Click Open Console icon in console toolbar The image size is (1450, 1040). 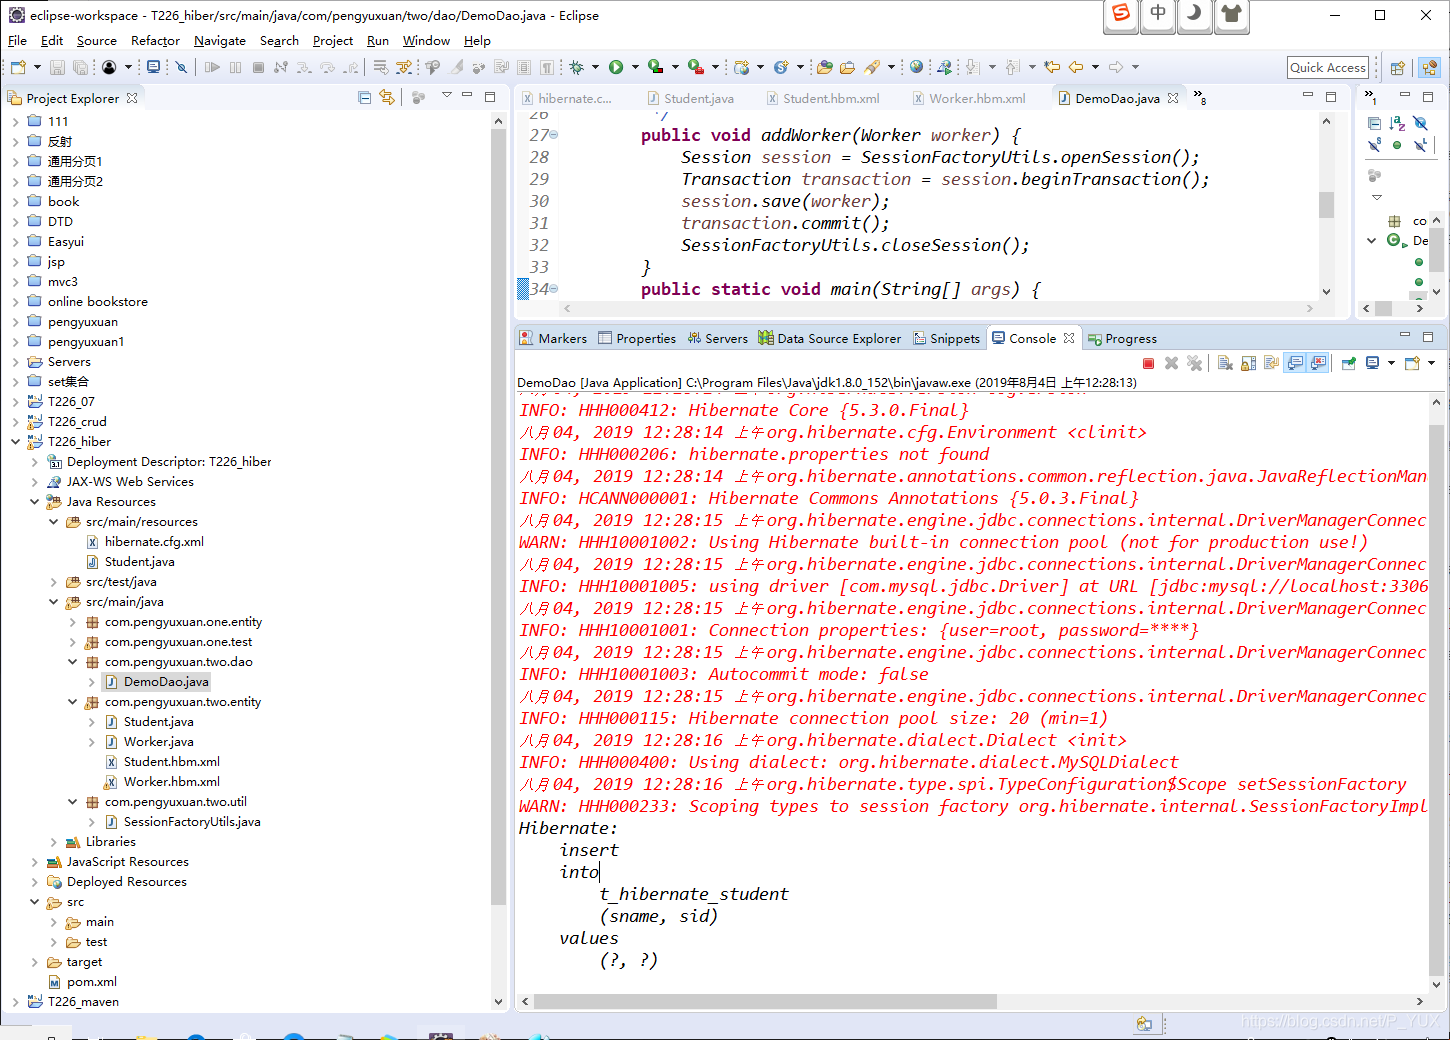click(1412, 363)
